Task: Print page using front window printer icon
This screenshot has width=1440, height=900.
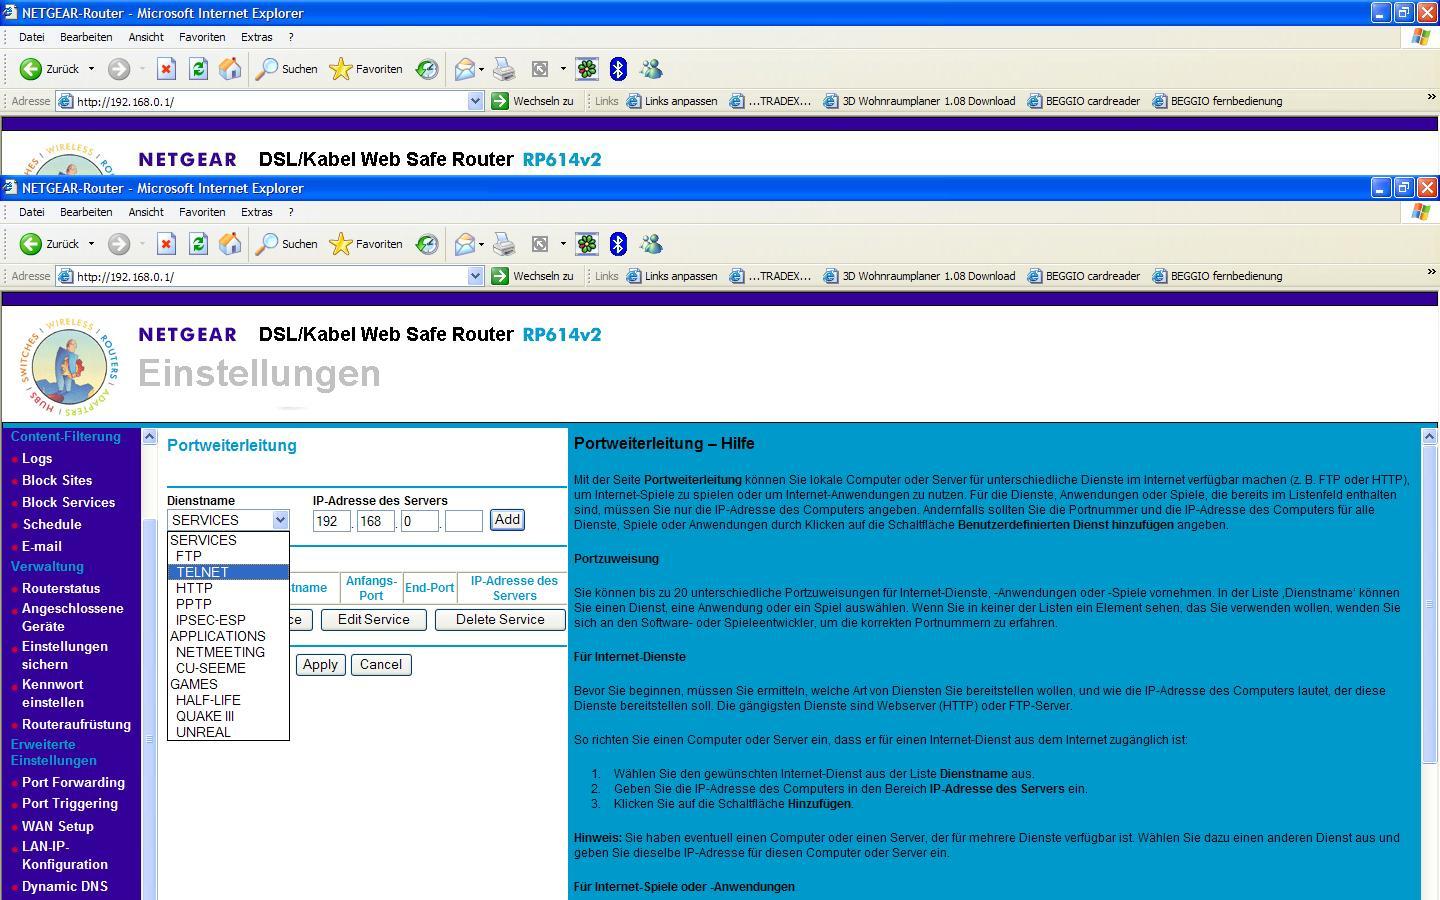Action: tap(504, 244)
